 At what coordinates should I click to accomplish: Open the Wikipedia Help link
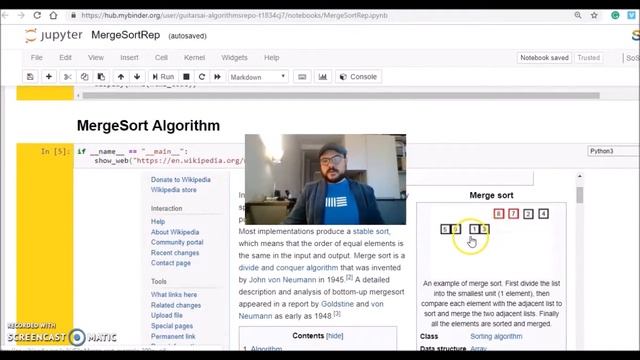tap(158, 222)
